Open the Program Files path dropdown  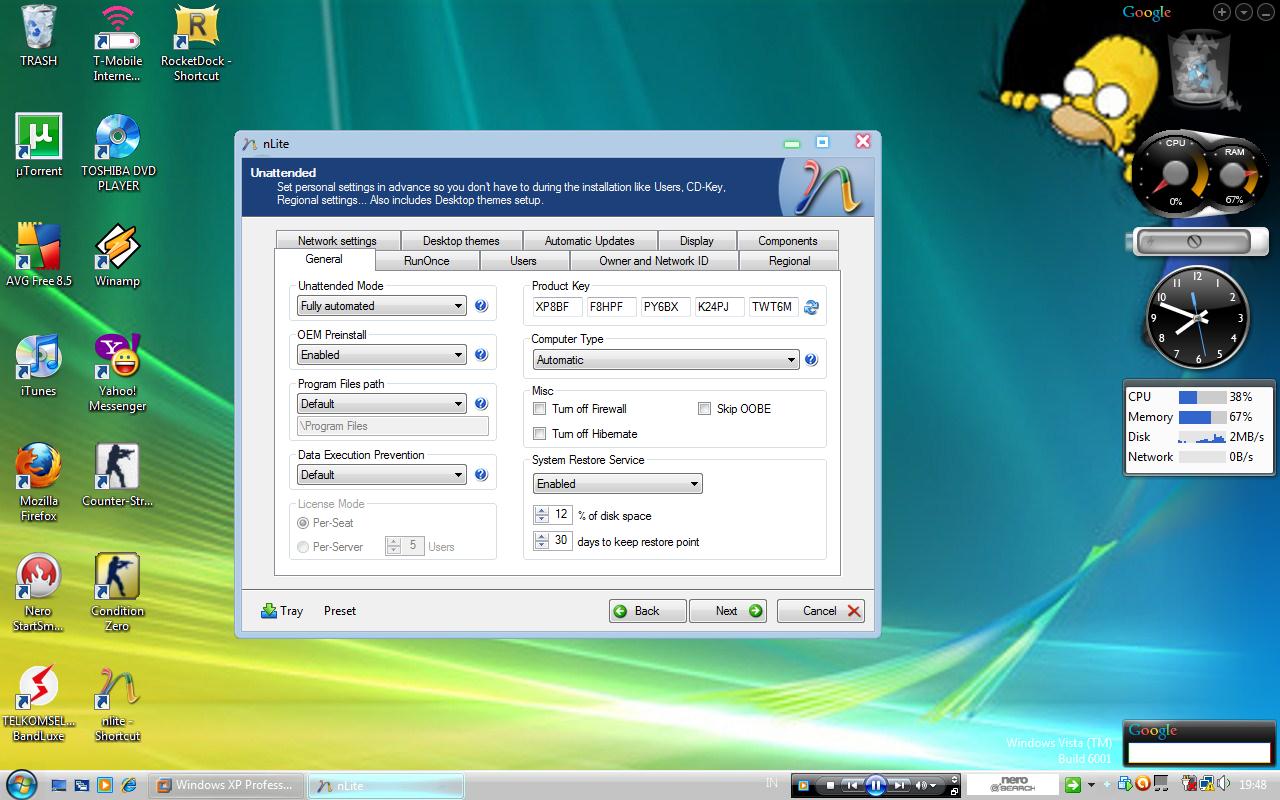(x=382, y=404)
